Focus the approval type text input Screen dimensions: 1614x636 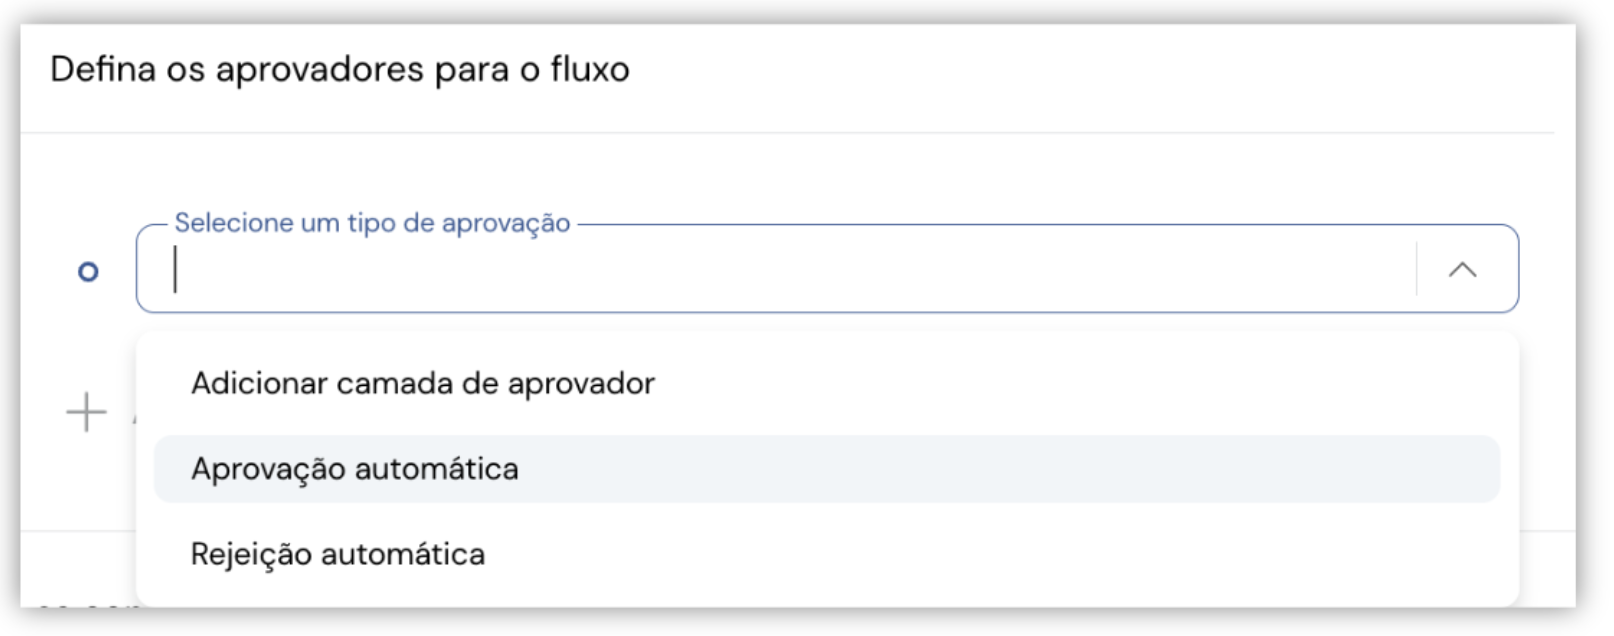[x=780, y=270]
